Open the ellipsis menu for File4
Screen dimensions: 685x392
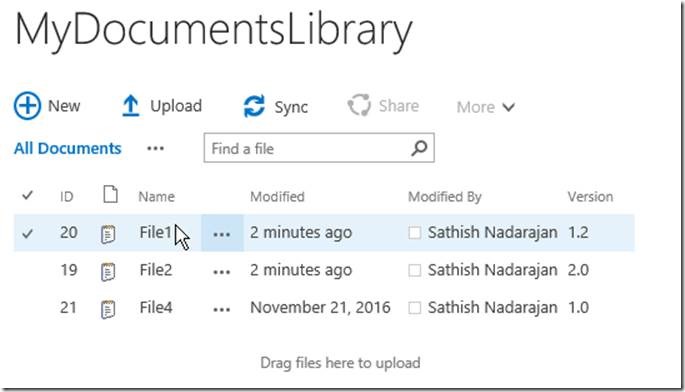(222, 309)
